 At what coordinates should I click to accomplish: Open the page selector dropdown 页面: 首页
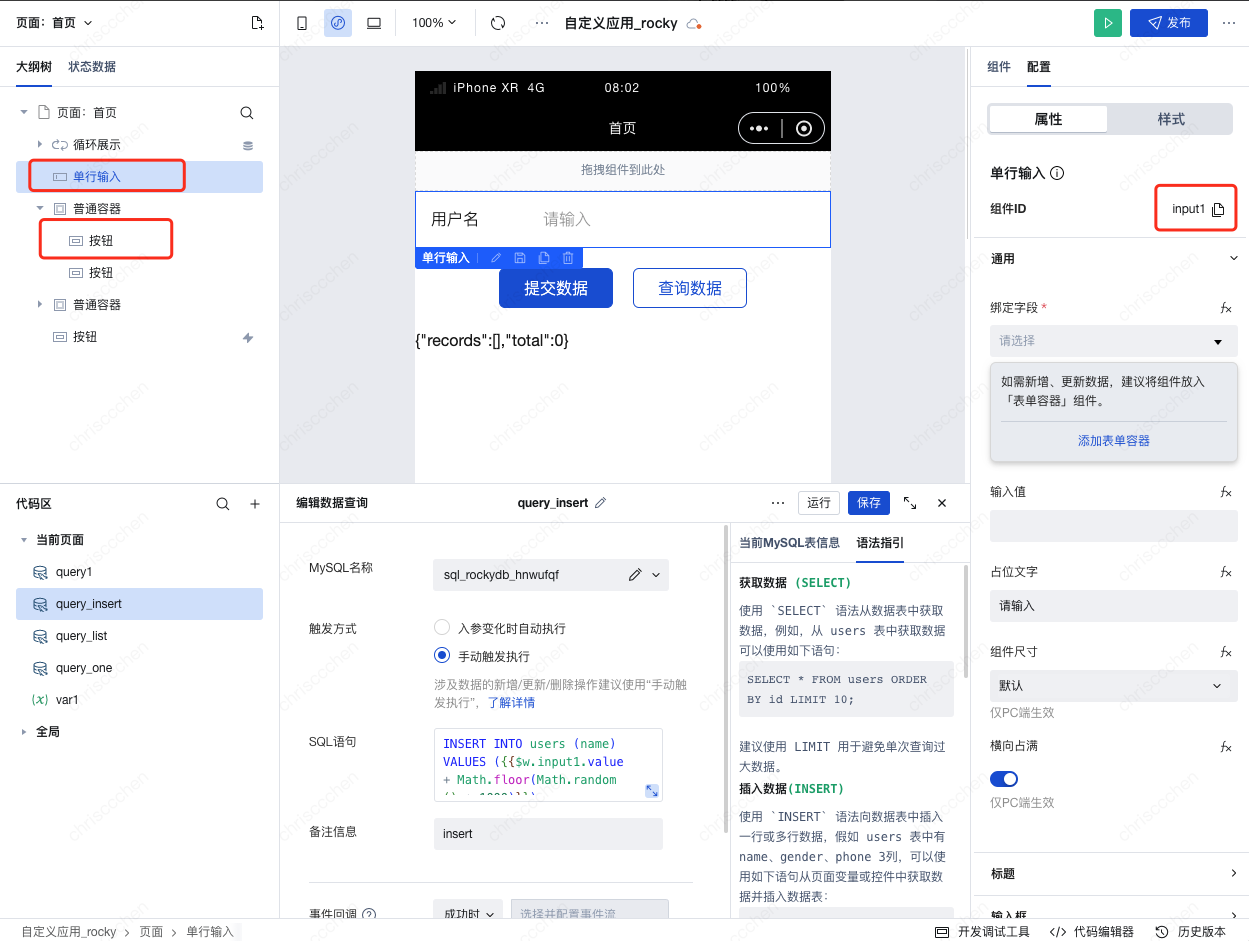(x=54, y=23)
